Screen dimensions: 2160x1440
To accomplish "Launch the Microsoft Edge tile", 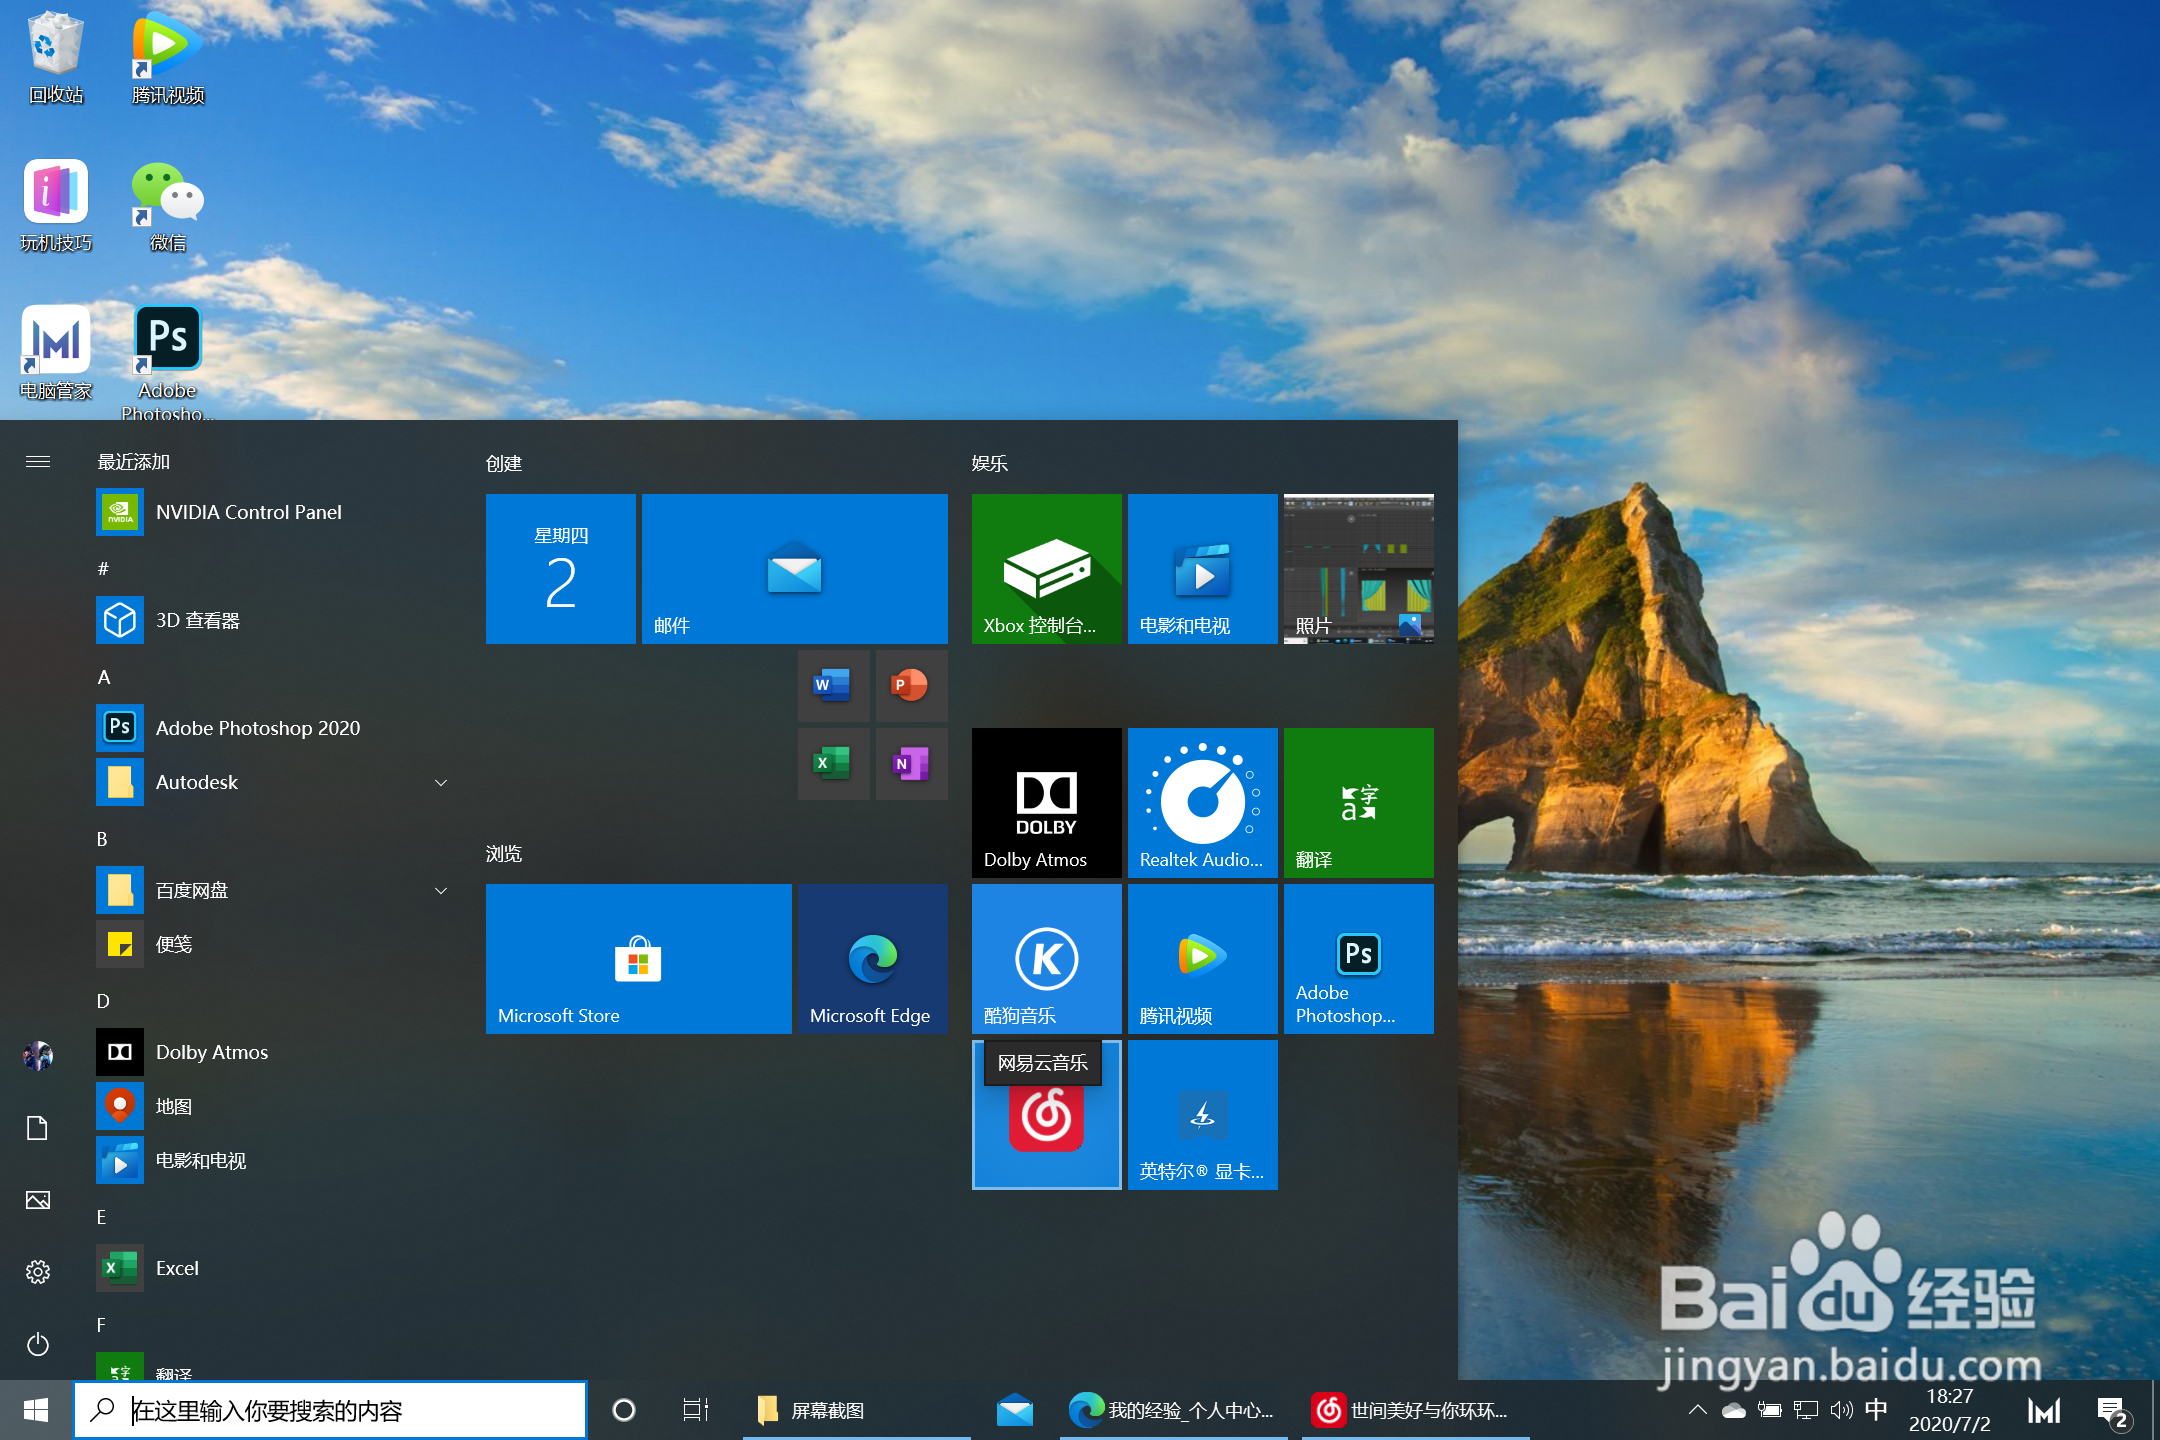I will click(871, 958).
